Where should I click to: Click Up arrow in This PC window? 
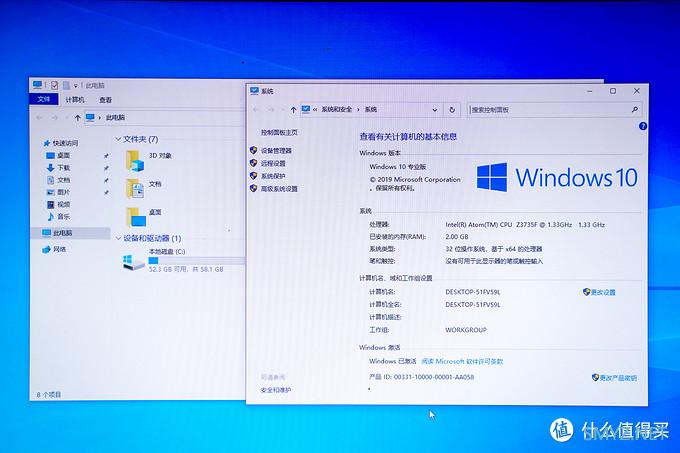(x=77, y=117)
